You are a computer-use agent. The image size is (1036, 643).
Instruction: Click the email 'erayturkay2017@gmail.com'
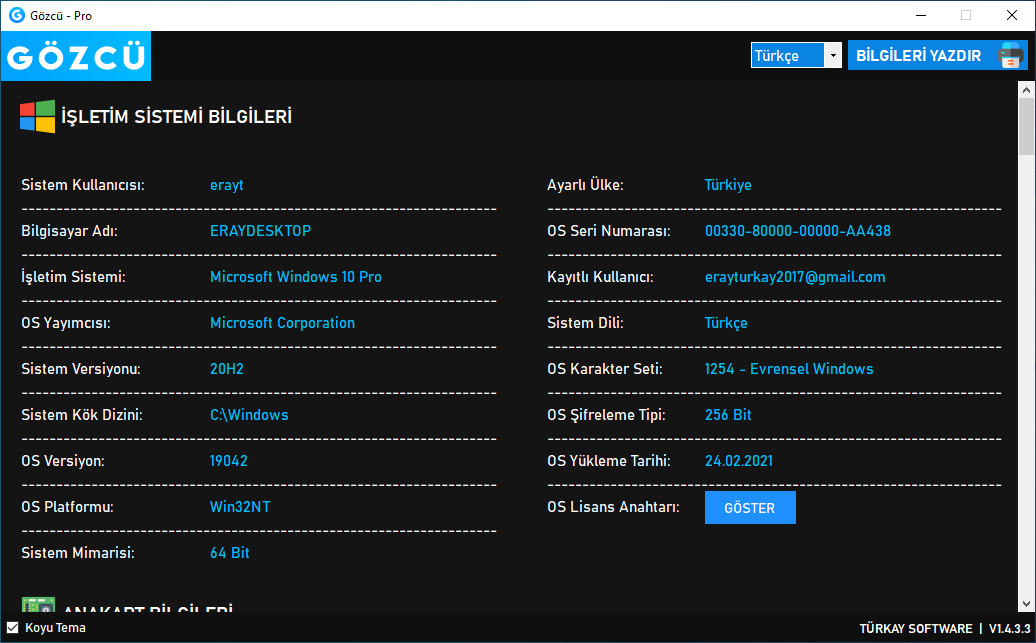(x=795, y=277)
